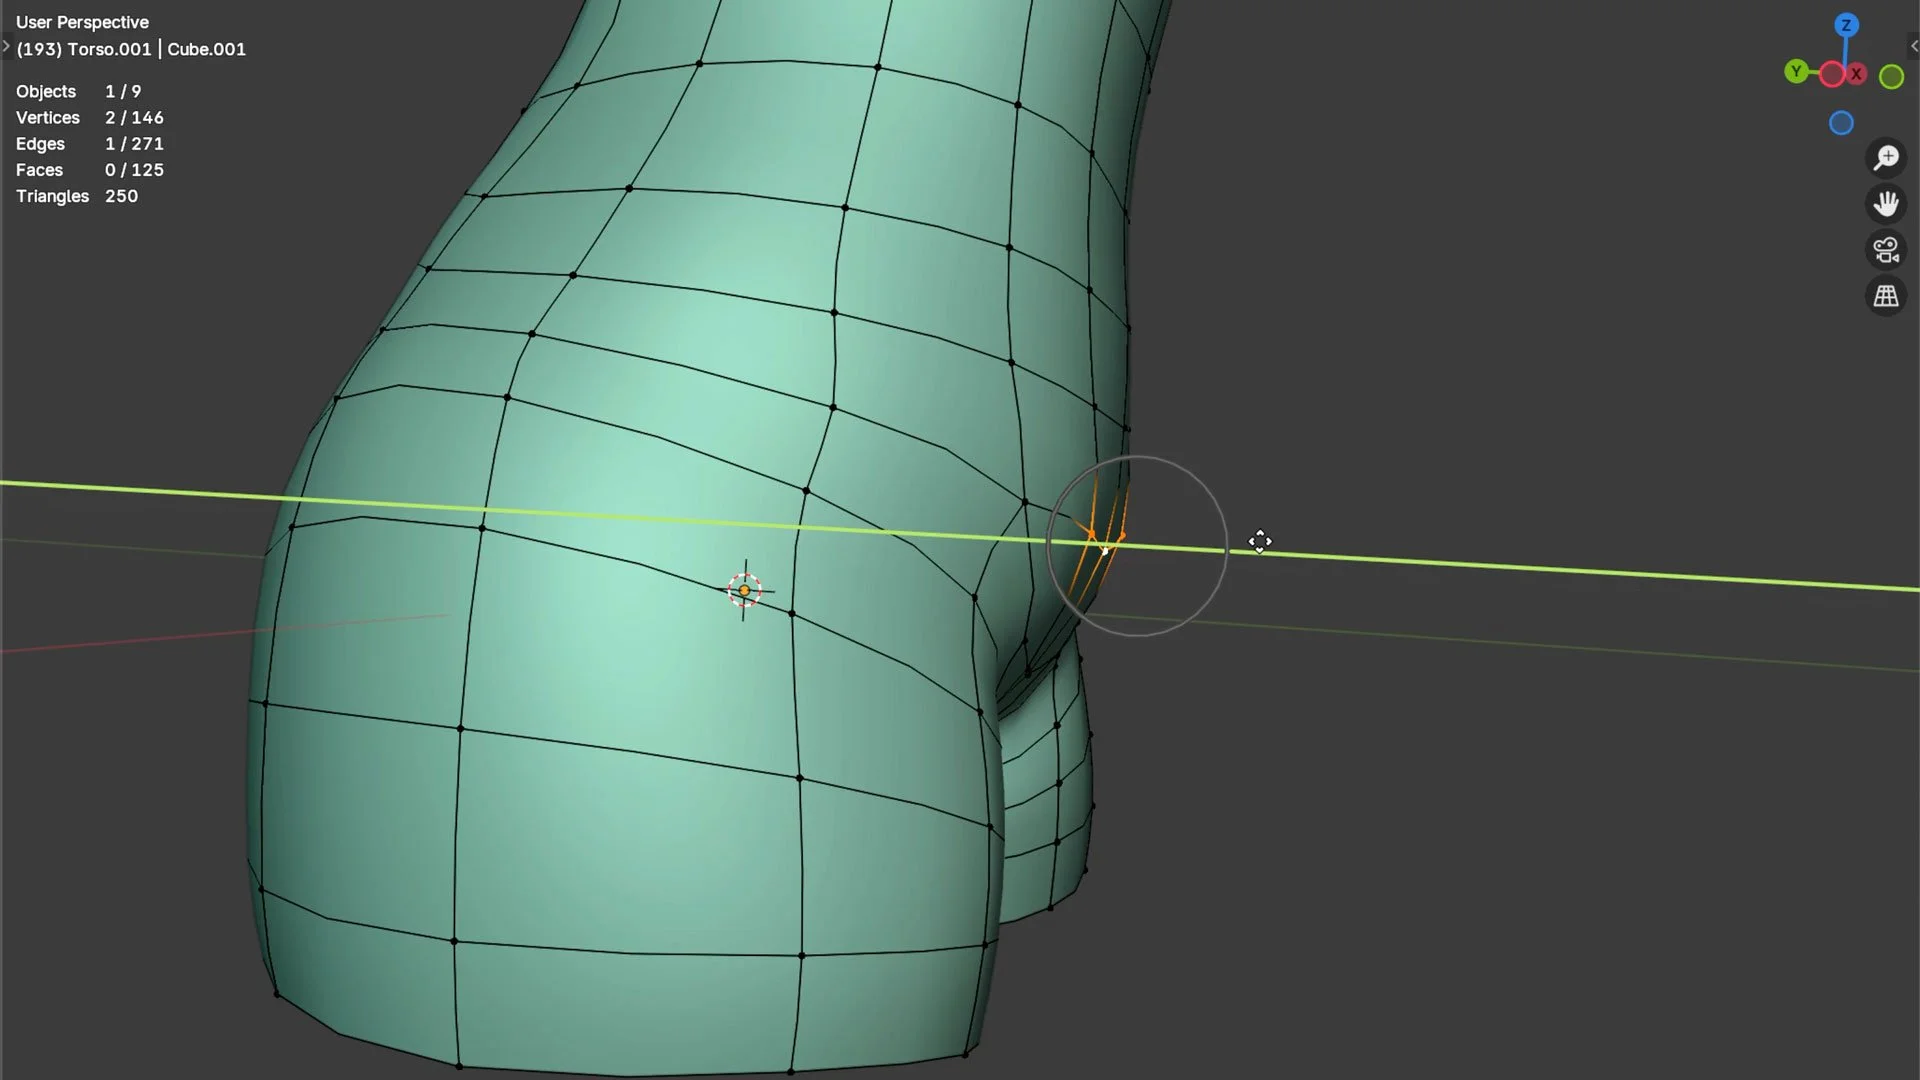Click the Torso.001 | Cube.001 object name text
The height and width of the screenshot is (1080, 1920).
point(131,49)
